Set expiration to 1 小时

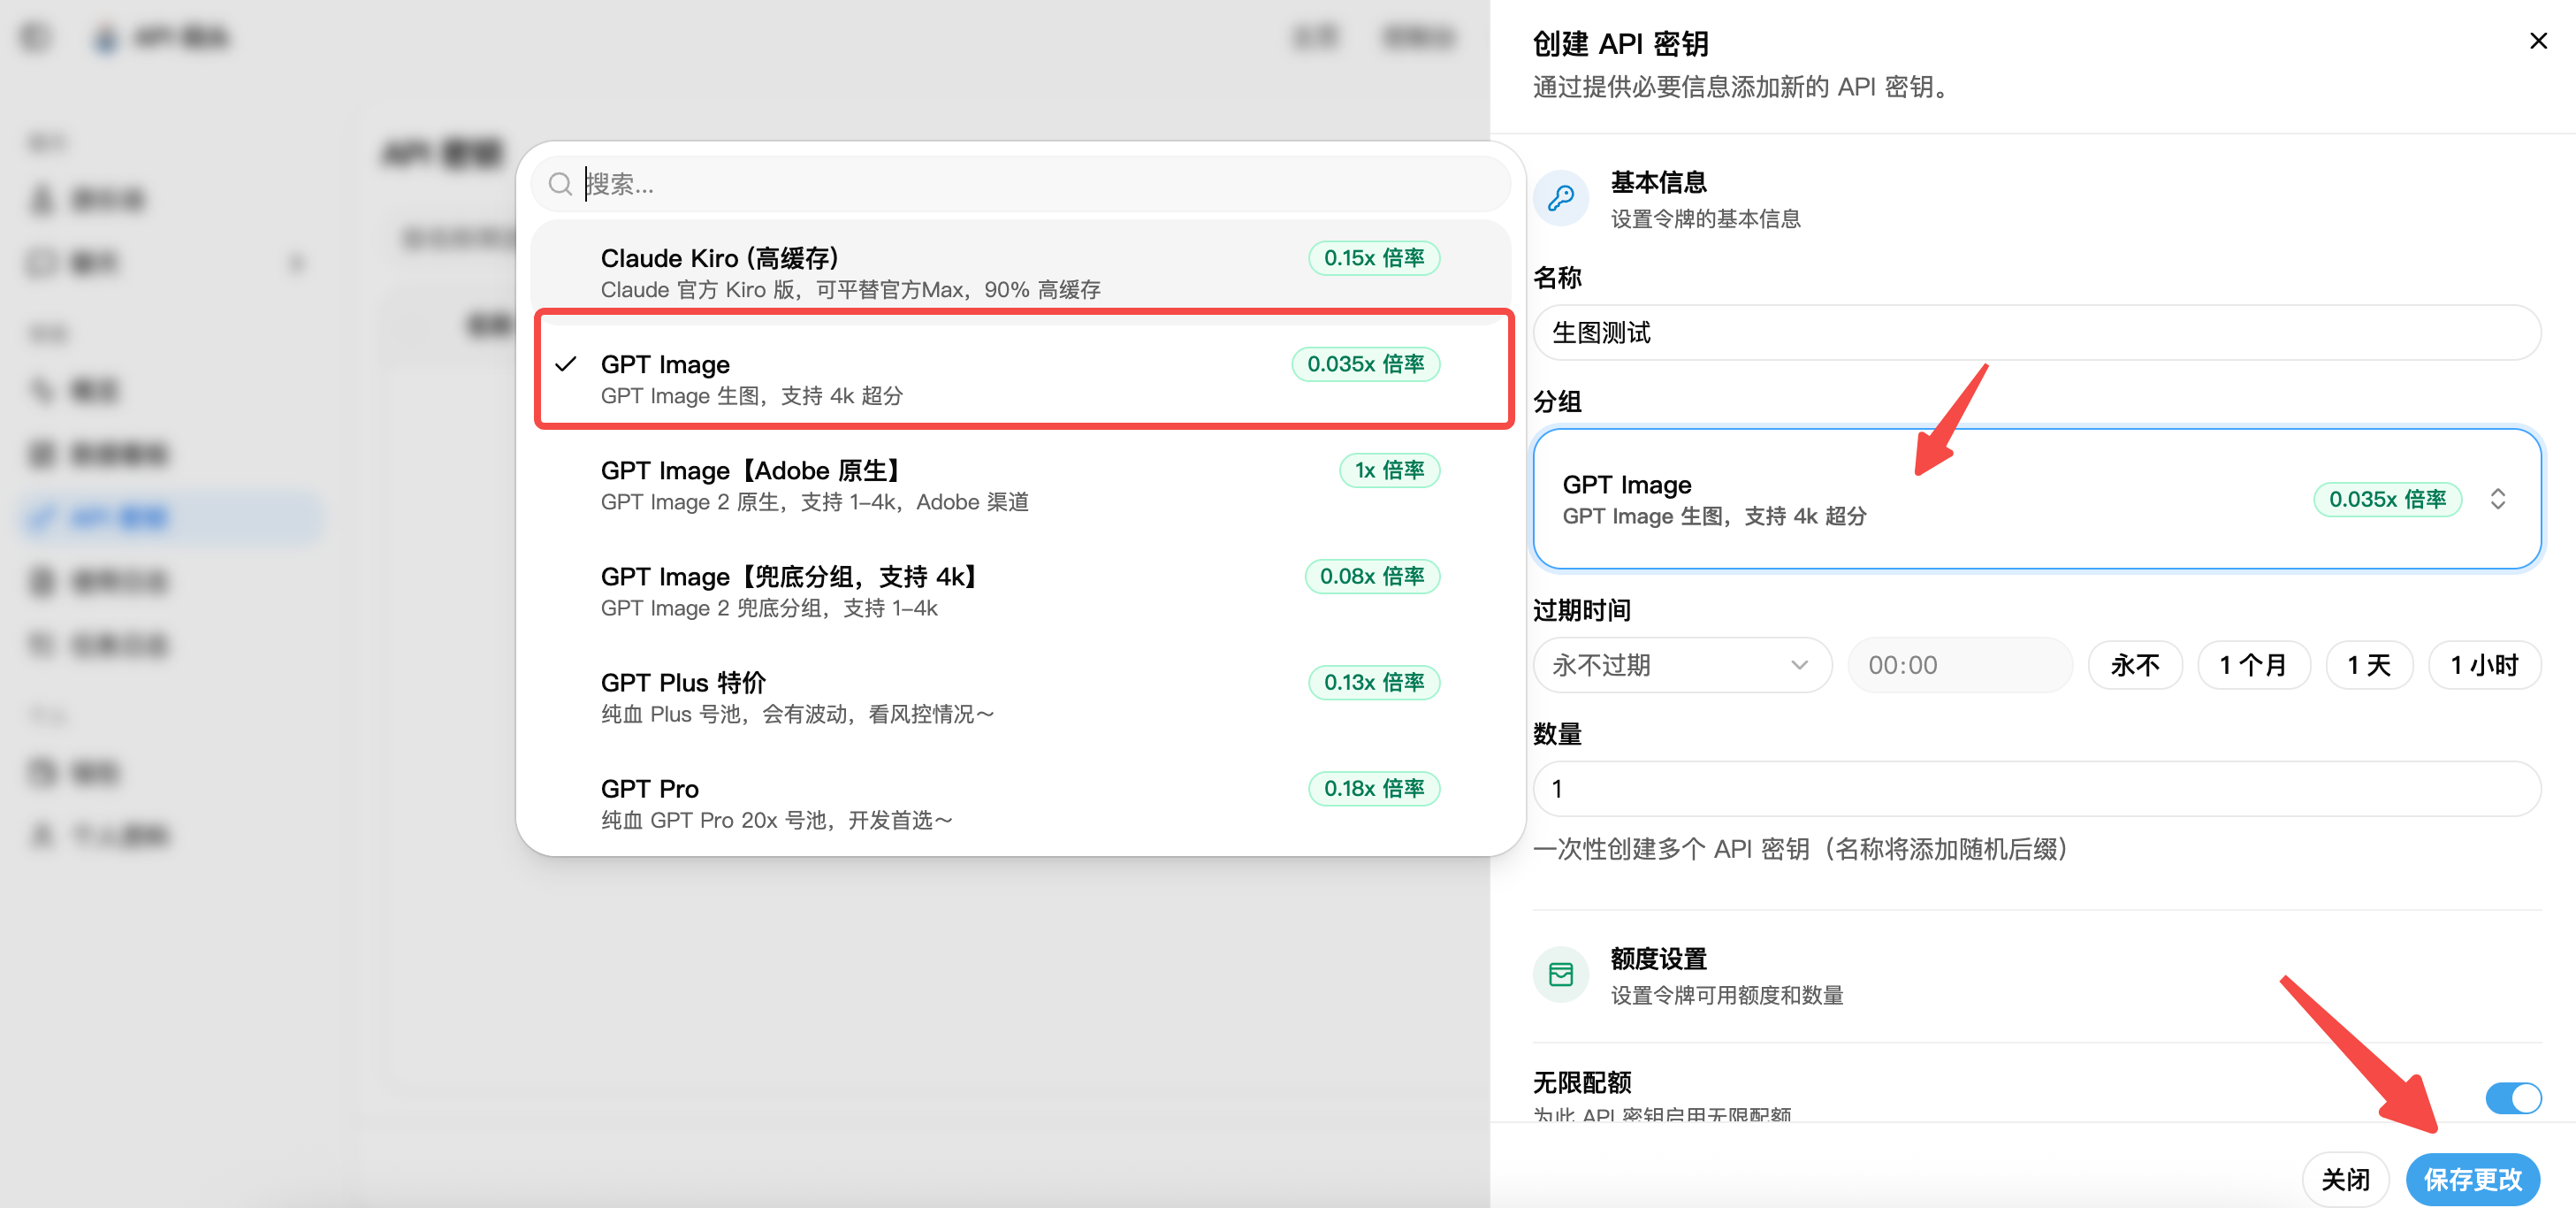coord(2483,665)
